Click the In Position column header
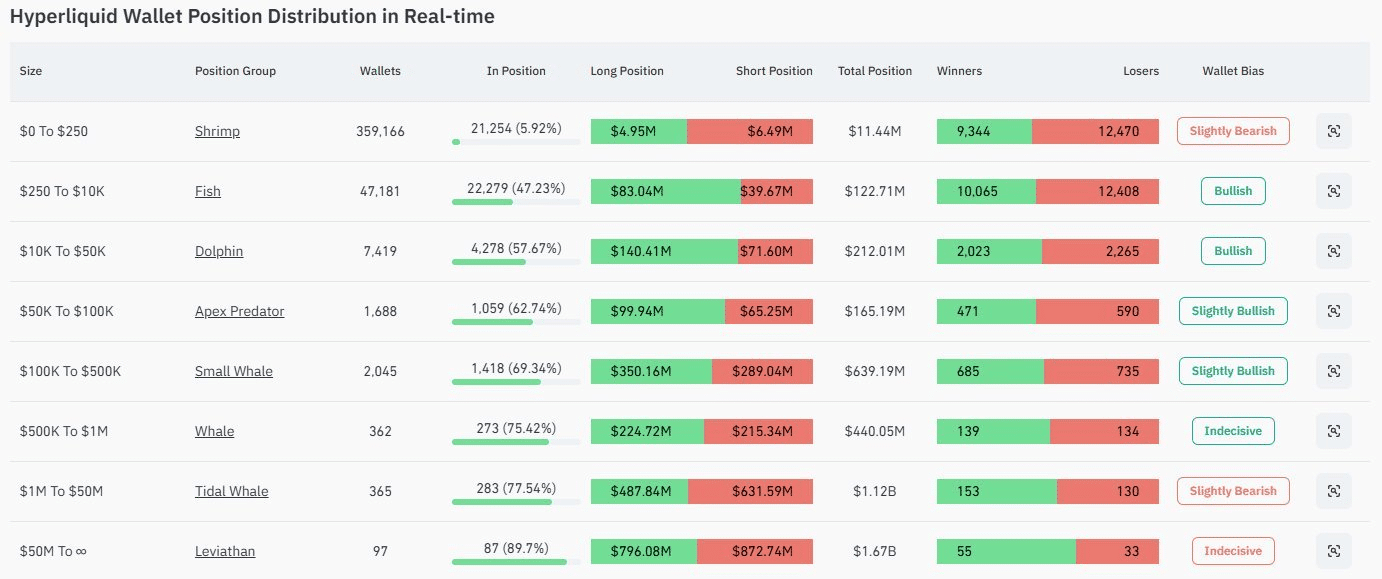 tap(516, 71)
